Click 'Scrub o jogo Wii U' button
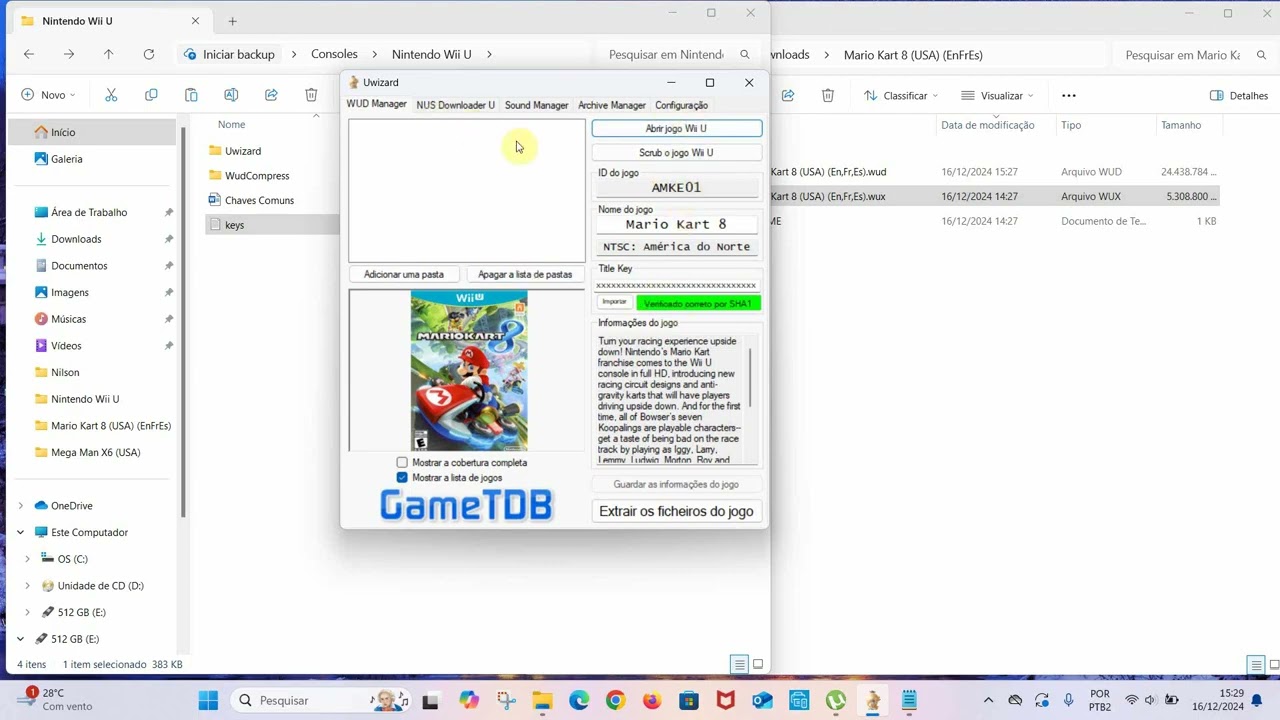Screen dimensions: 1280x720 [676, 153]
